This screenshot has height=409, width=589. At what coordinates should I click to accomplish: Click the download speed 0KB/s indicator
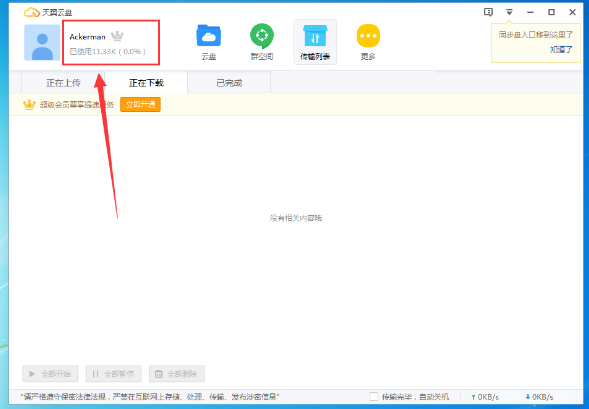pos(539,397)
